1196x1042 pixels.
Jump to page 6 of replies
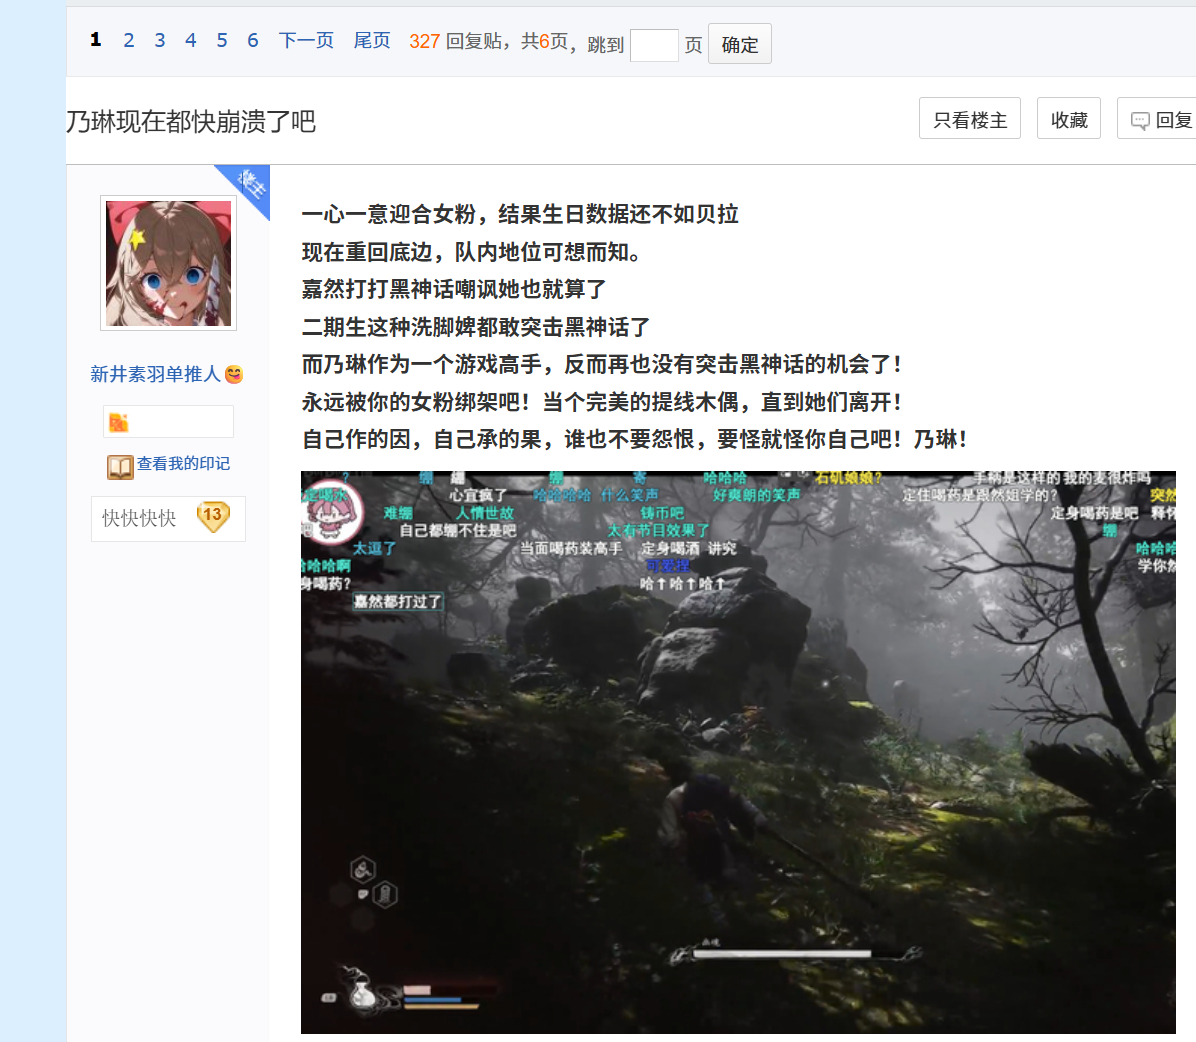click(x=252, y=40)
